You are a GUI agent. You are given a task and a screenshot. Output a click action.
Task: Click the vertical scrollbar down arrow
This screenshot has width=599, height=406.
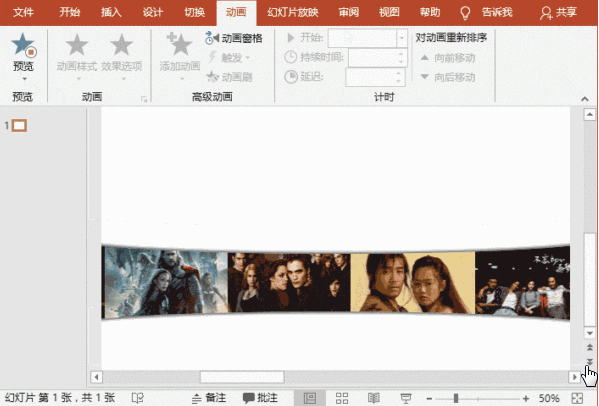590,333
